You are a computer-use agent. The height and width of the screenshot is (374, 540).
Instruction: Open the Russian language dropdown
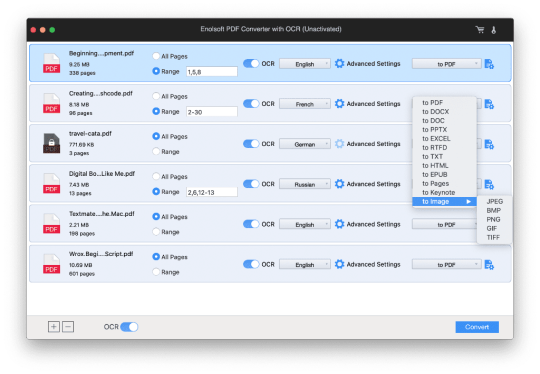[305, 184]
